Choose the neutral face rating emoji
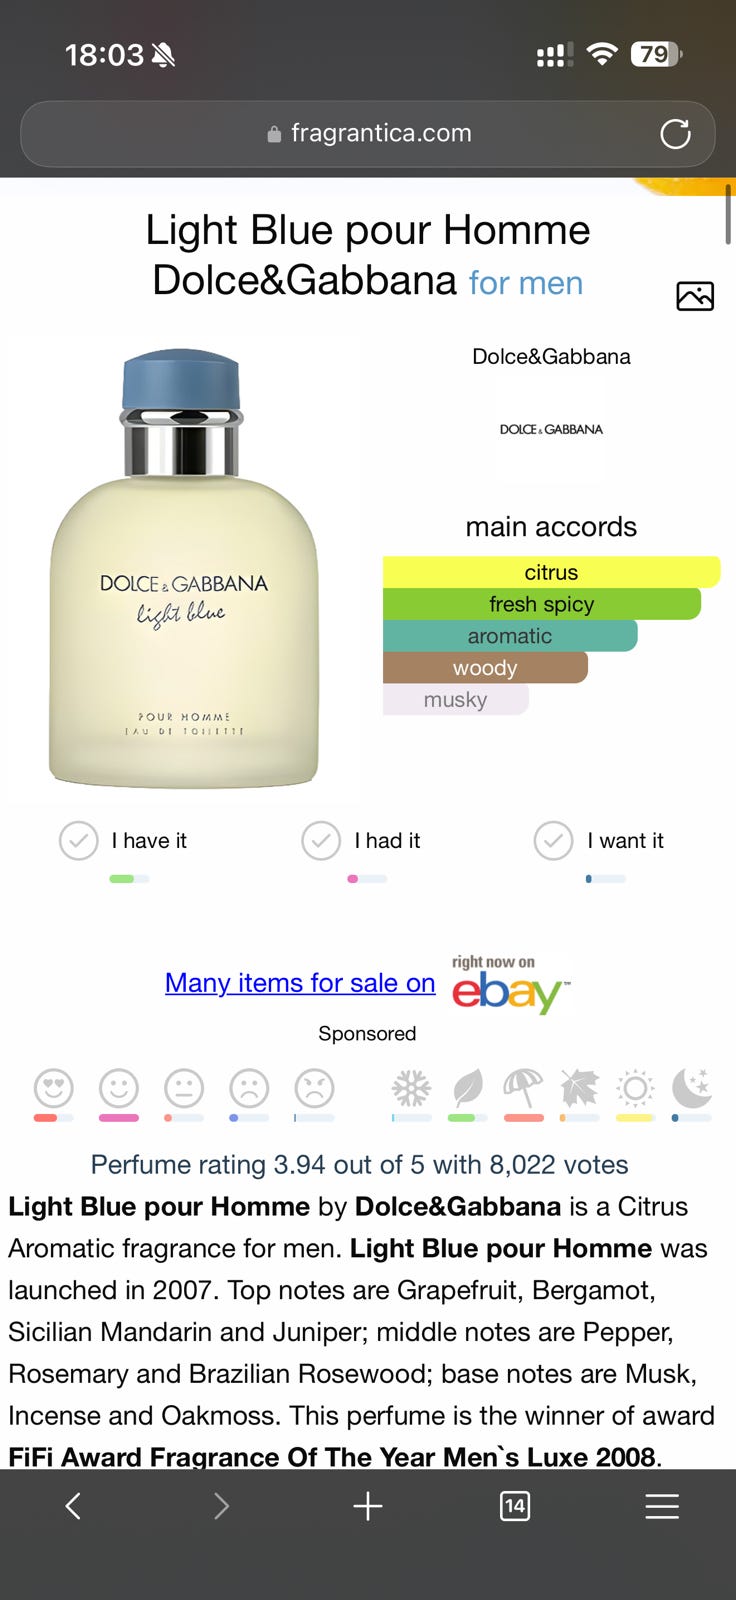The image size is (736, 1600). [x=184, y=1088]
